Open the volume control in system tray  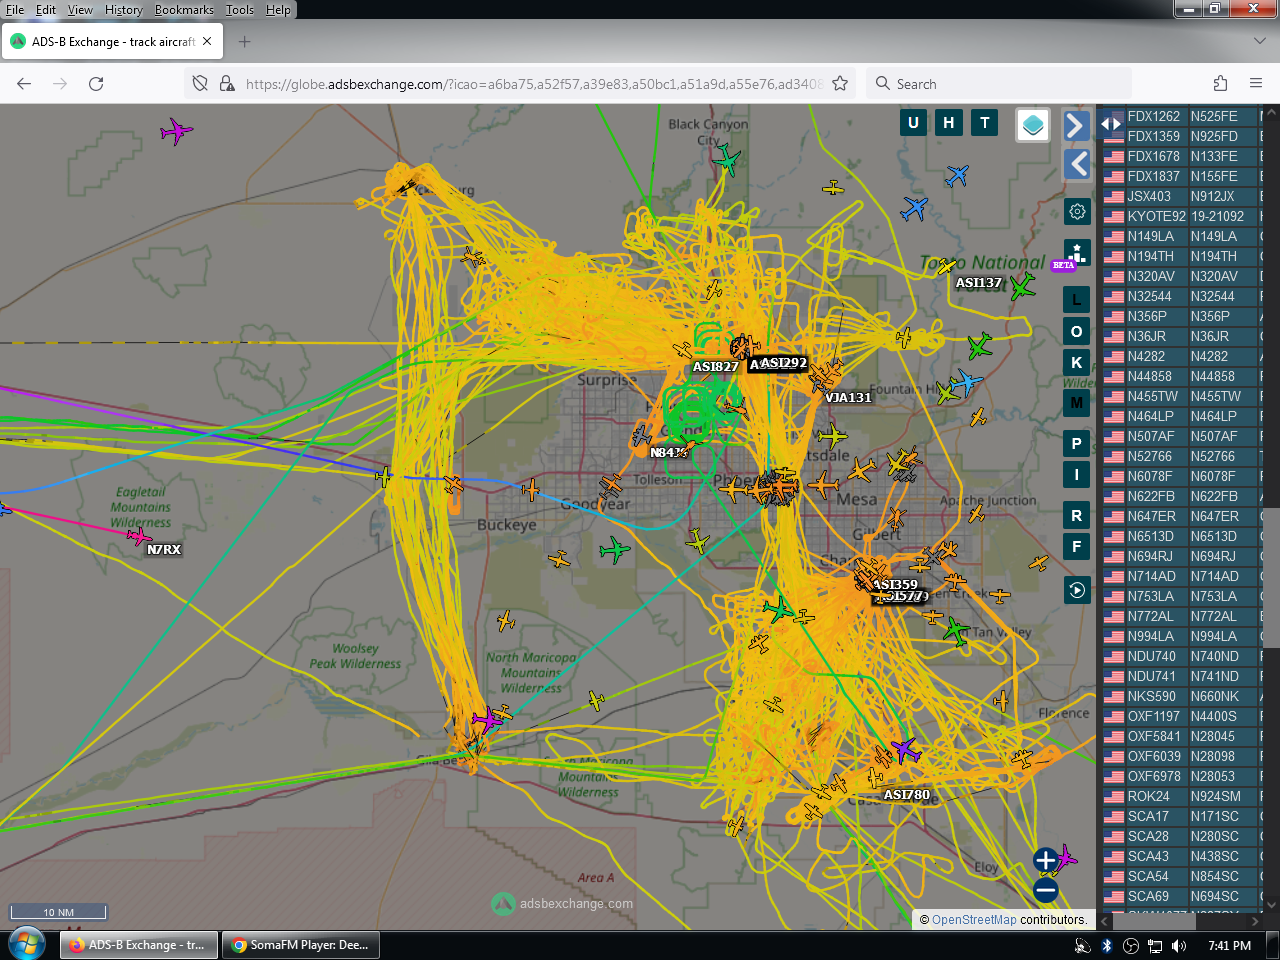coord(1179,945)
